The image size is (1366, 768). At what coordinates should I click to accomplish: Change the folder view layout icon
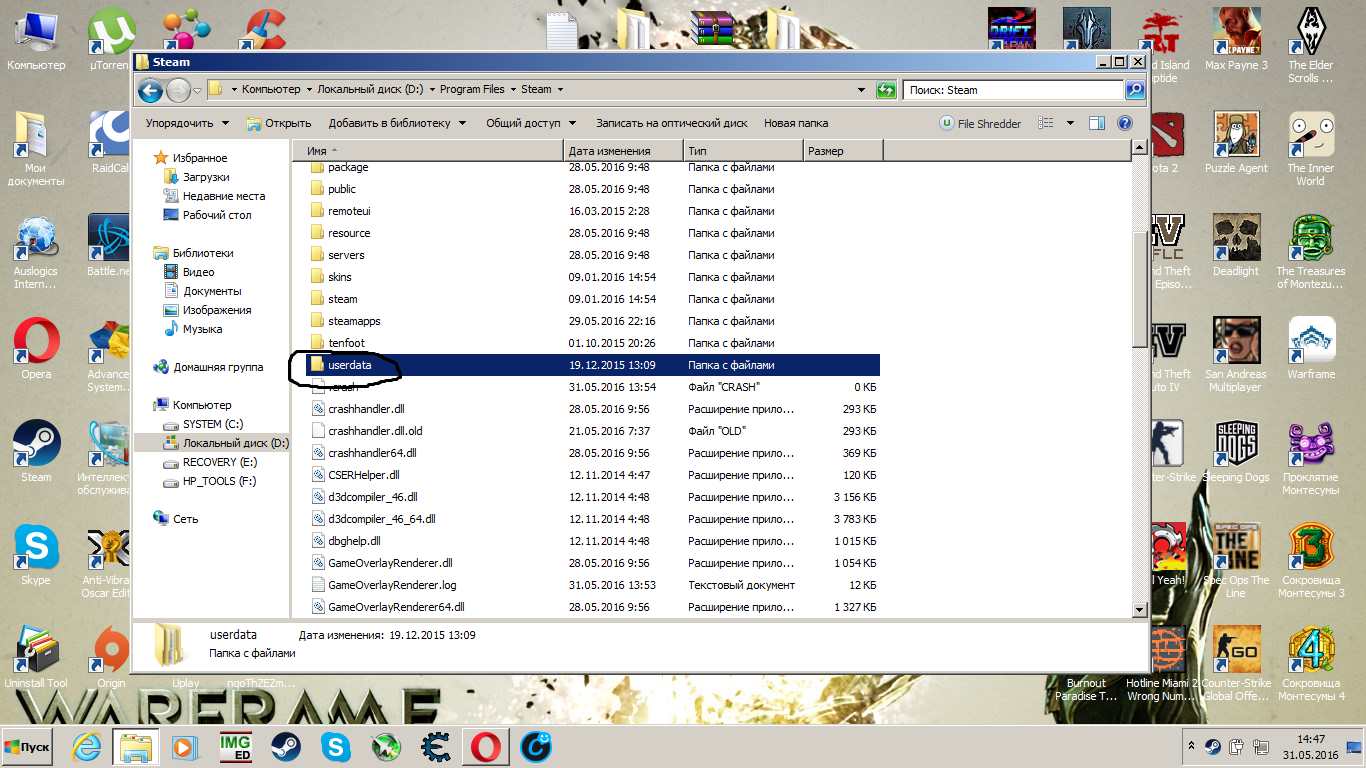1046,123
